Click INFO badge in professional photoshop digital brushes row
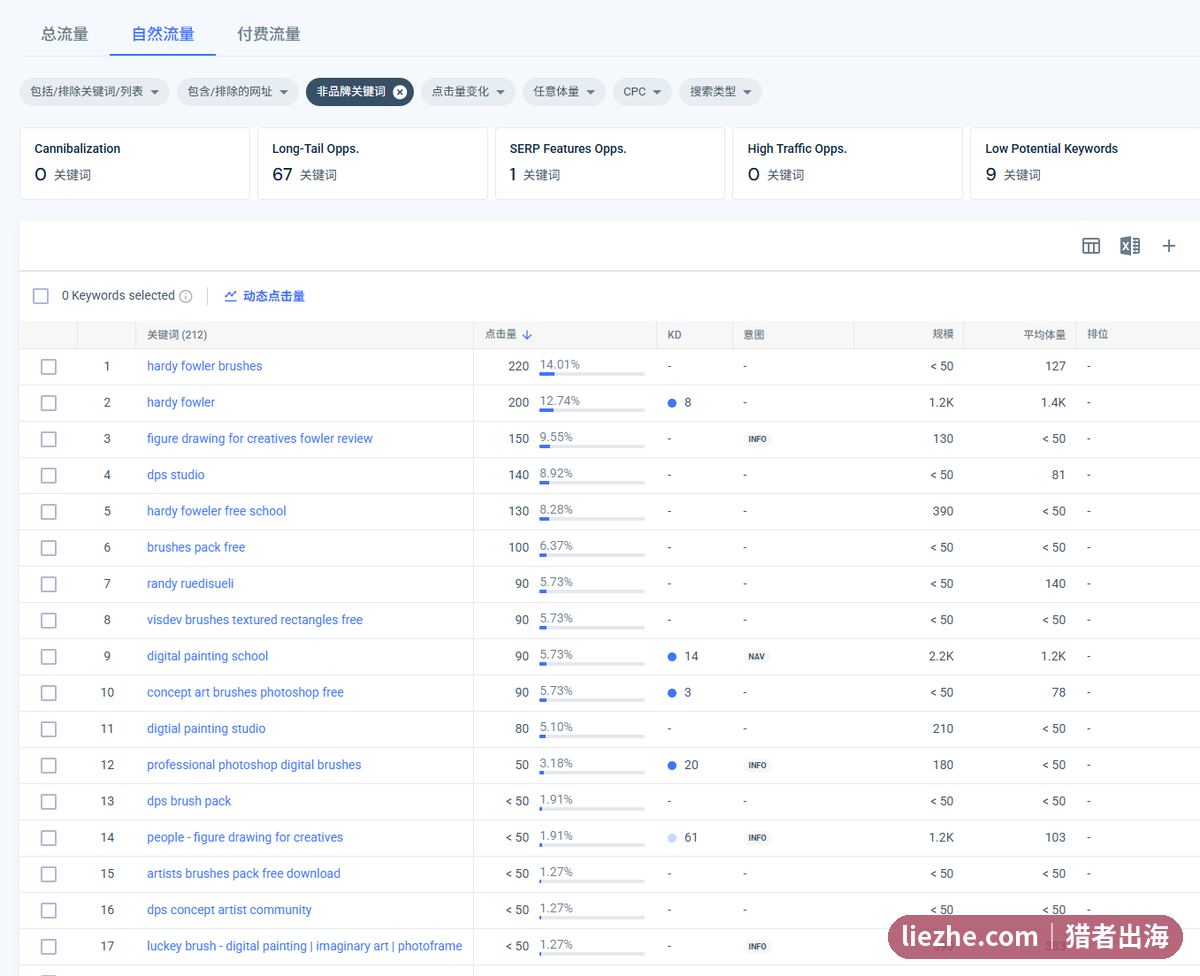Viewport: 1200px width, 976px height. click(x=758, y=766)
